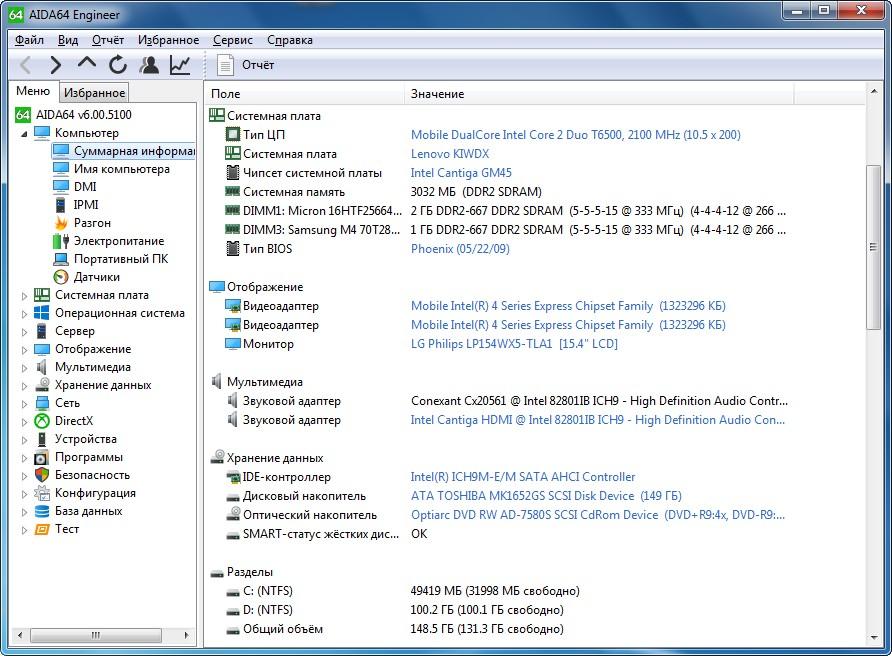Image resolution: width=892 pixels, height=656 pixels.
Task: Open the Файл menu
Action: point(29,40)
